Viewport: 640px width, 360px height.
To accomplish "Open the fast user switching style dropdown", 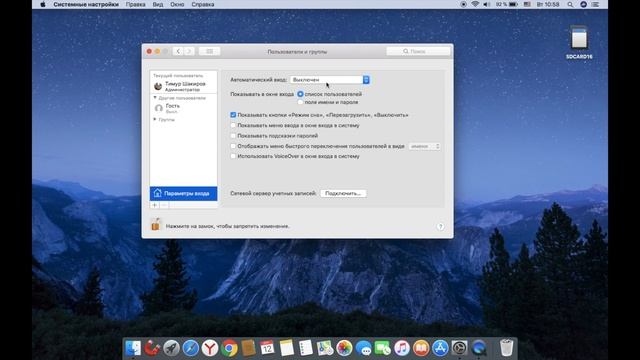I will tap(424, 146).
